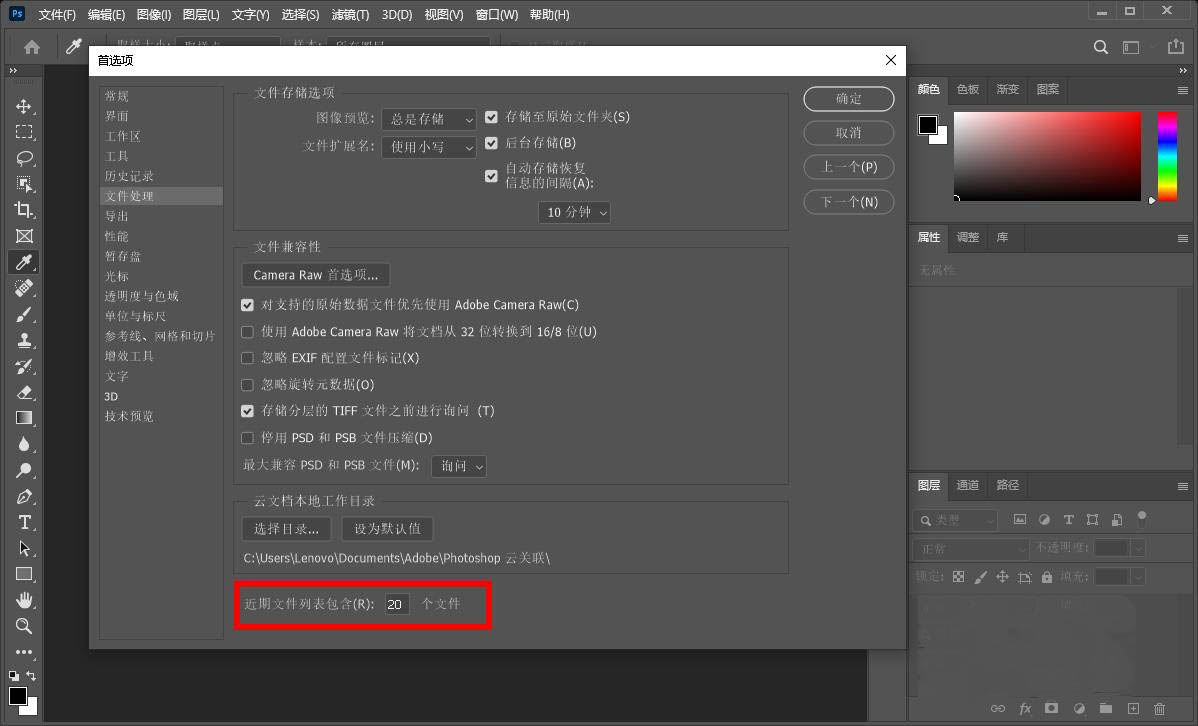Select the Path Selection tool
The width and height of the screenshot is (1198, 726).
coord(24,549)
